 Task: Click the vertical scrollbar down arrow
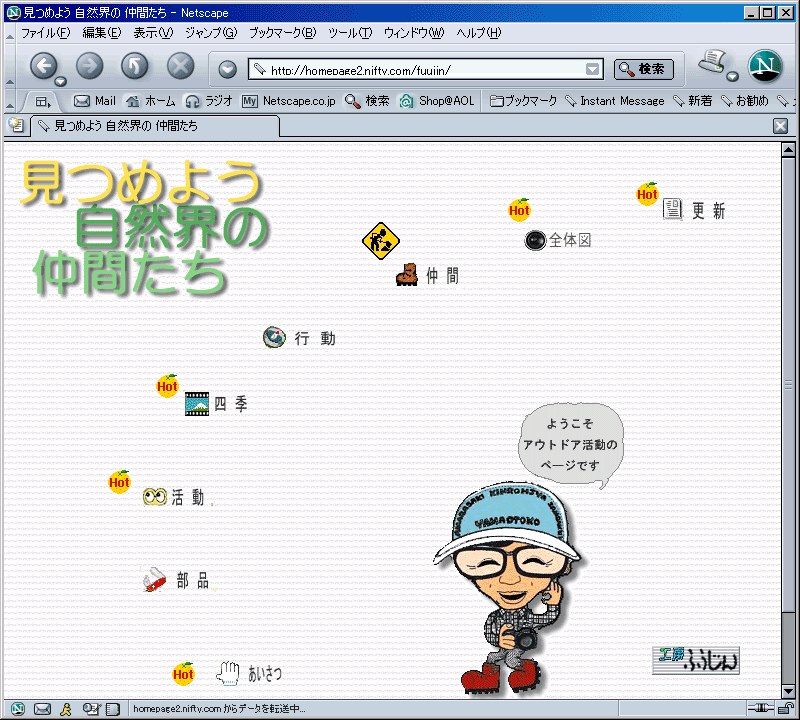click(788, 691)
